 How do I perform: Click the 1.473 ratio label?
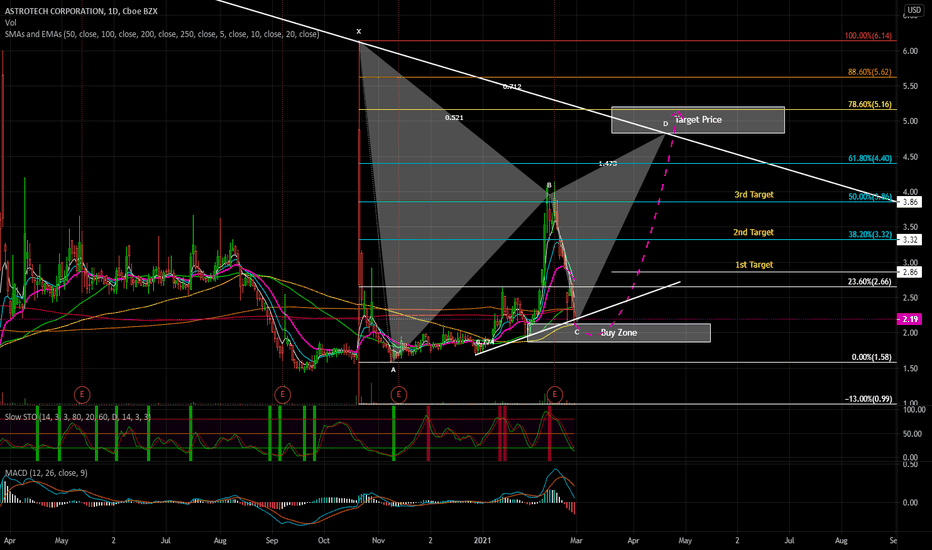coord(607,164)
